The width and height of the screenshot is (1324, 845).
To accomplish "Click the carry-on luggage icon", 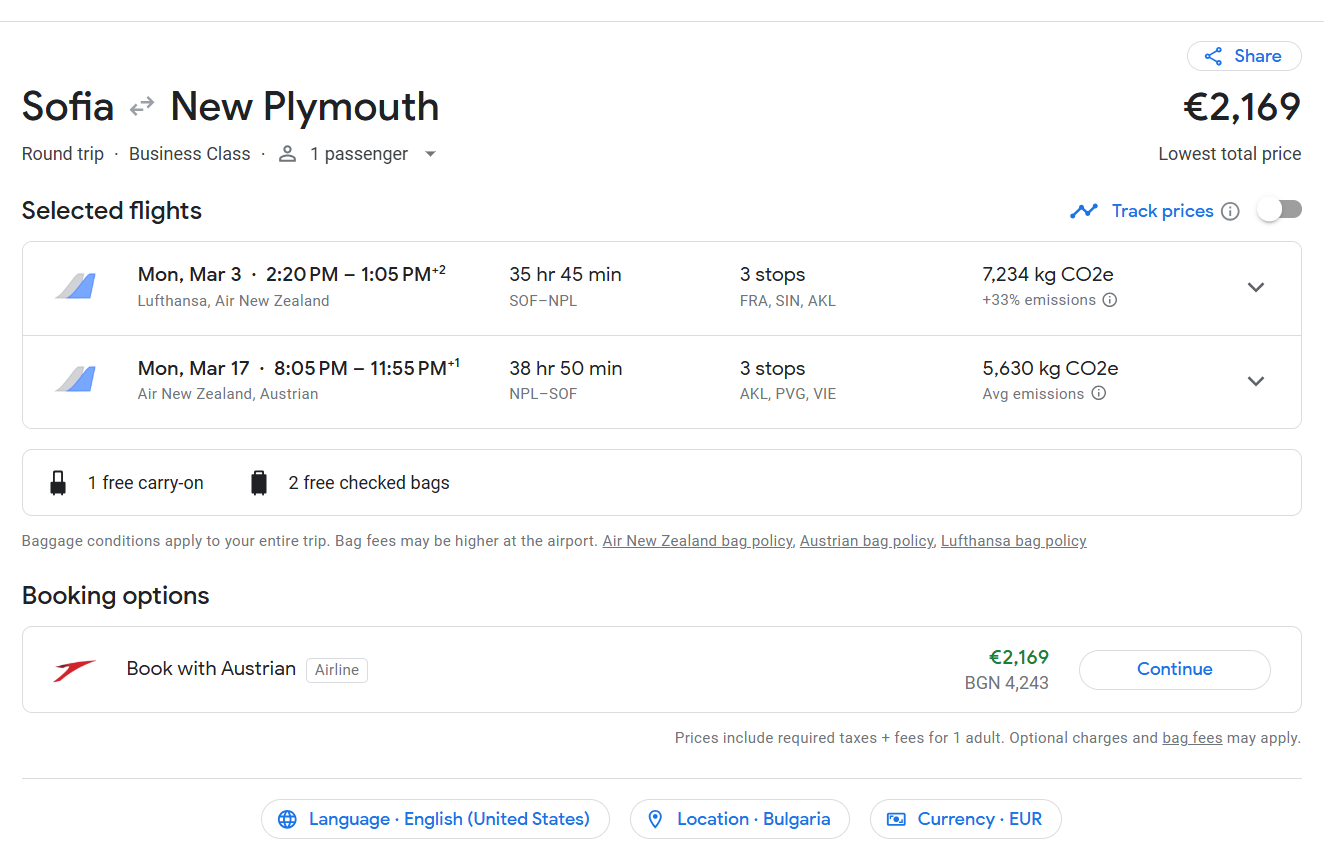I will [58, 483].
